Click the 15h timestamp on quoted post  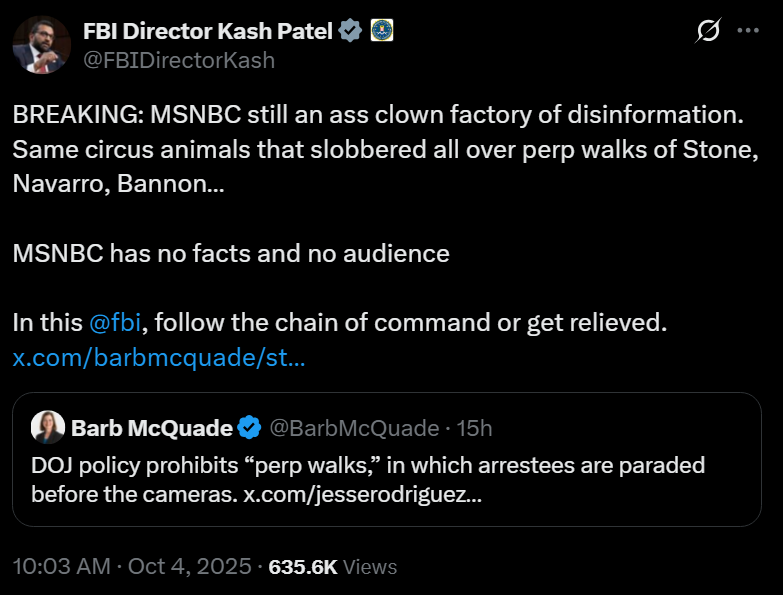[x=475, y=428]
